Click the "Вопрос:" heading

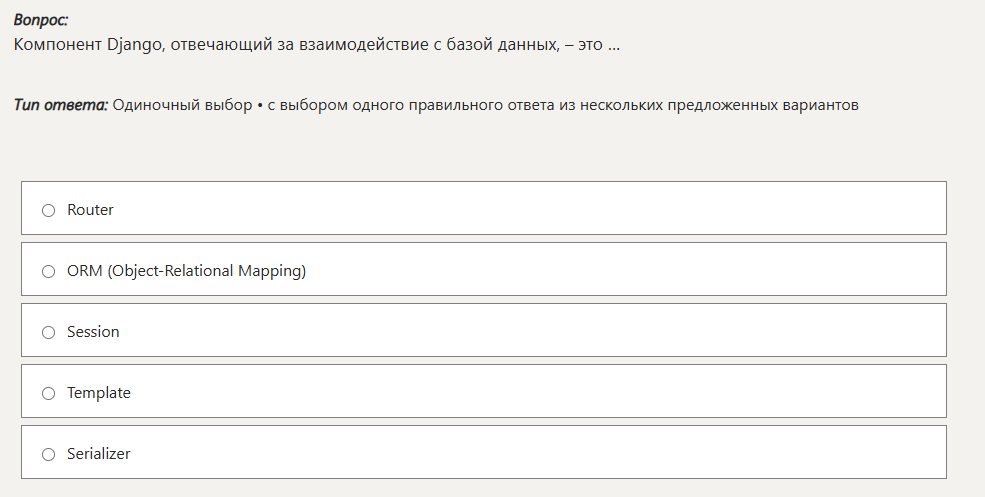(41, 20)
